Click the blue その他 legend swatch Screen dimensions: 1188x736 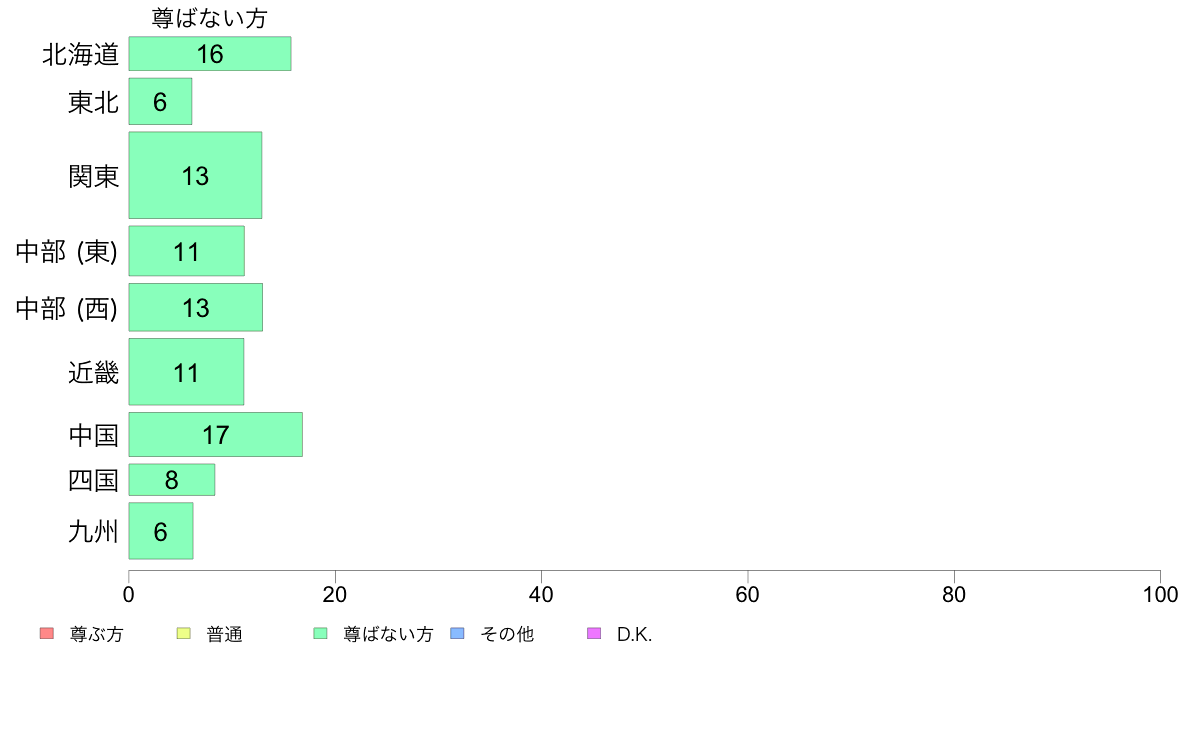(x=458, y=633)
